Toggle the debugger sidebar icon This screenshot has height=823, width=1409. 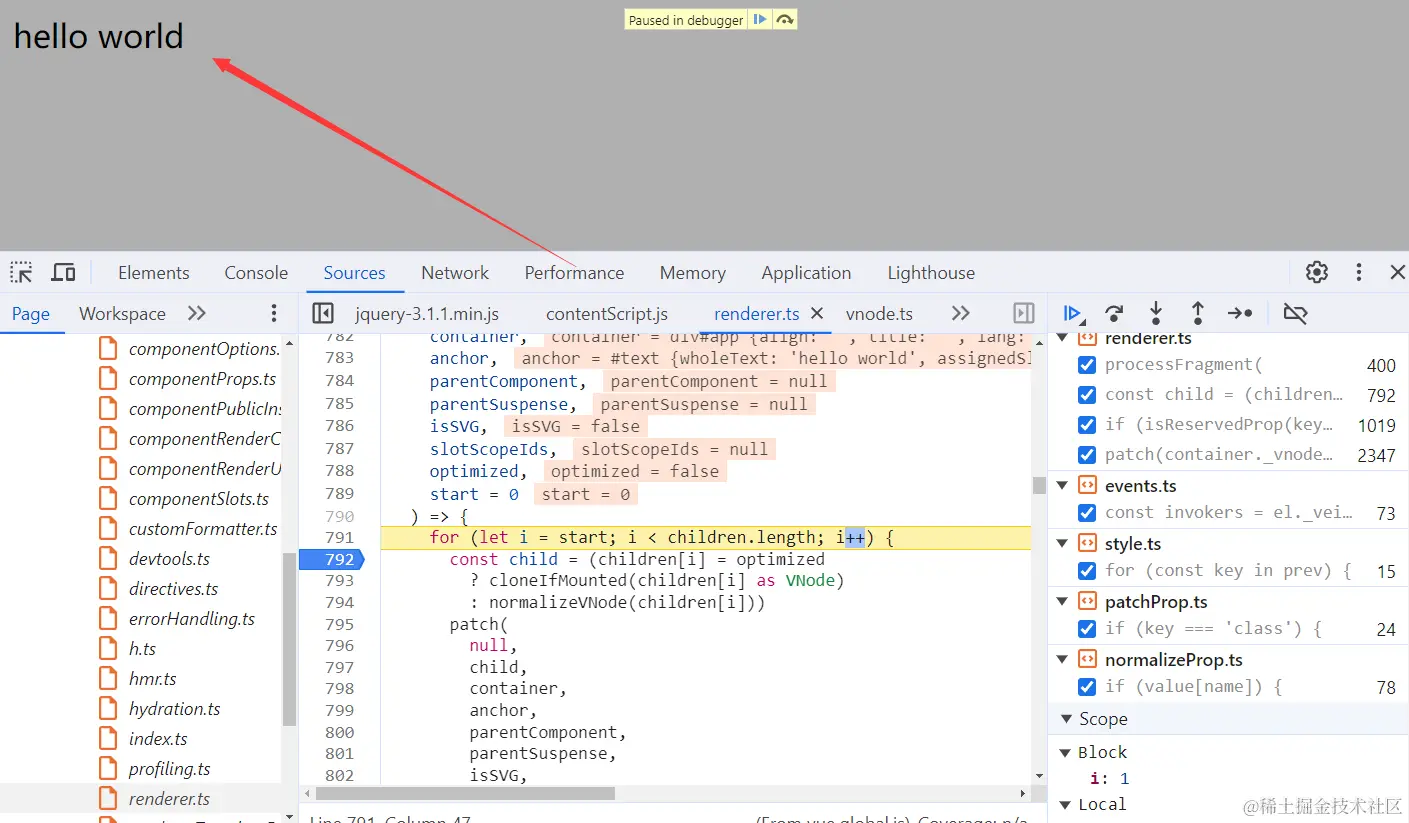1024,313
